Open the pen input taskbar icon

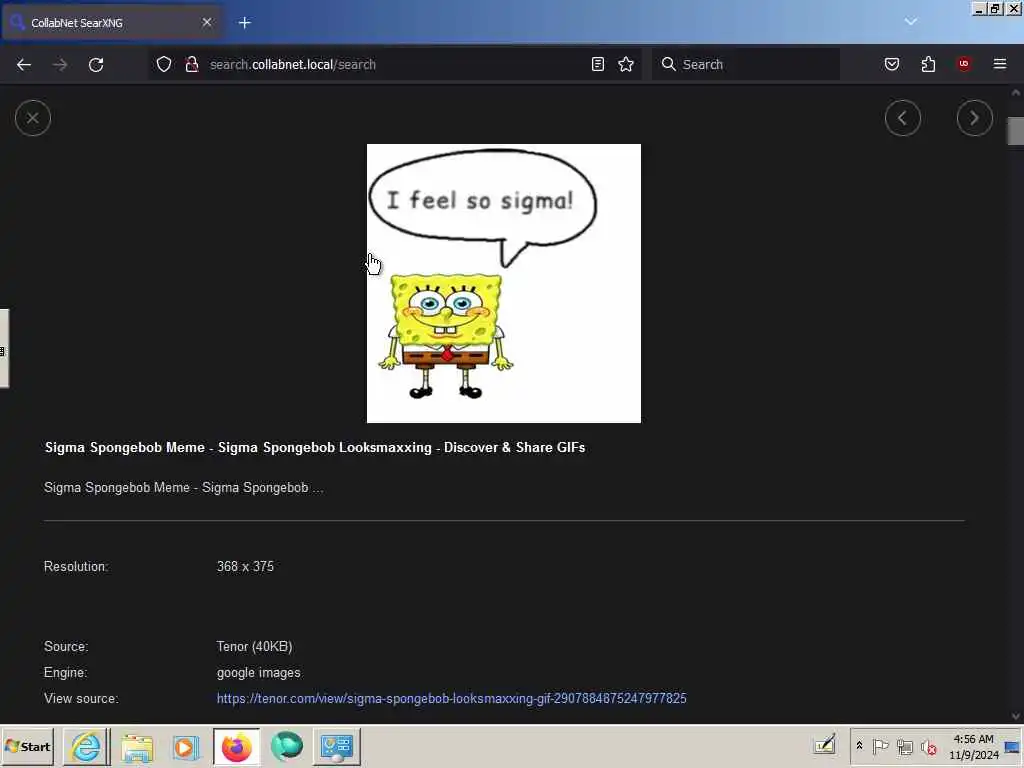[825, 745]
